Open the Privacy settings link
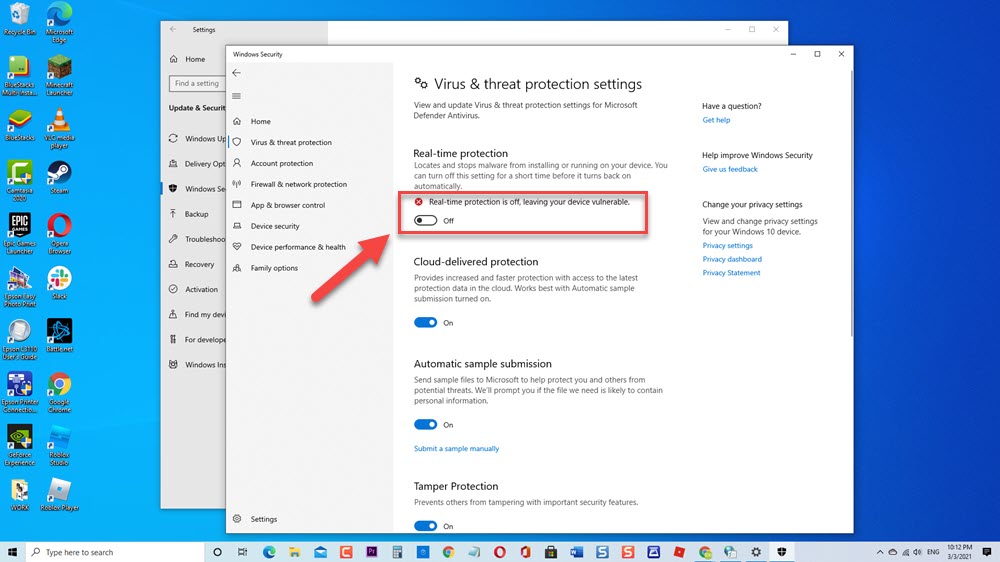 coord(727,246)
